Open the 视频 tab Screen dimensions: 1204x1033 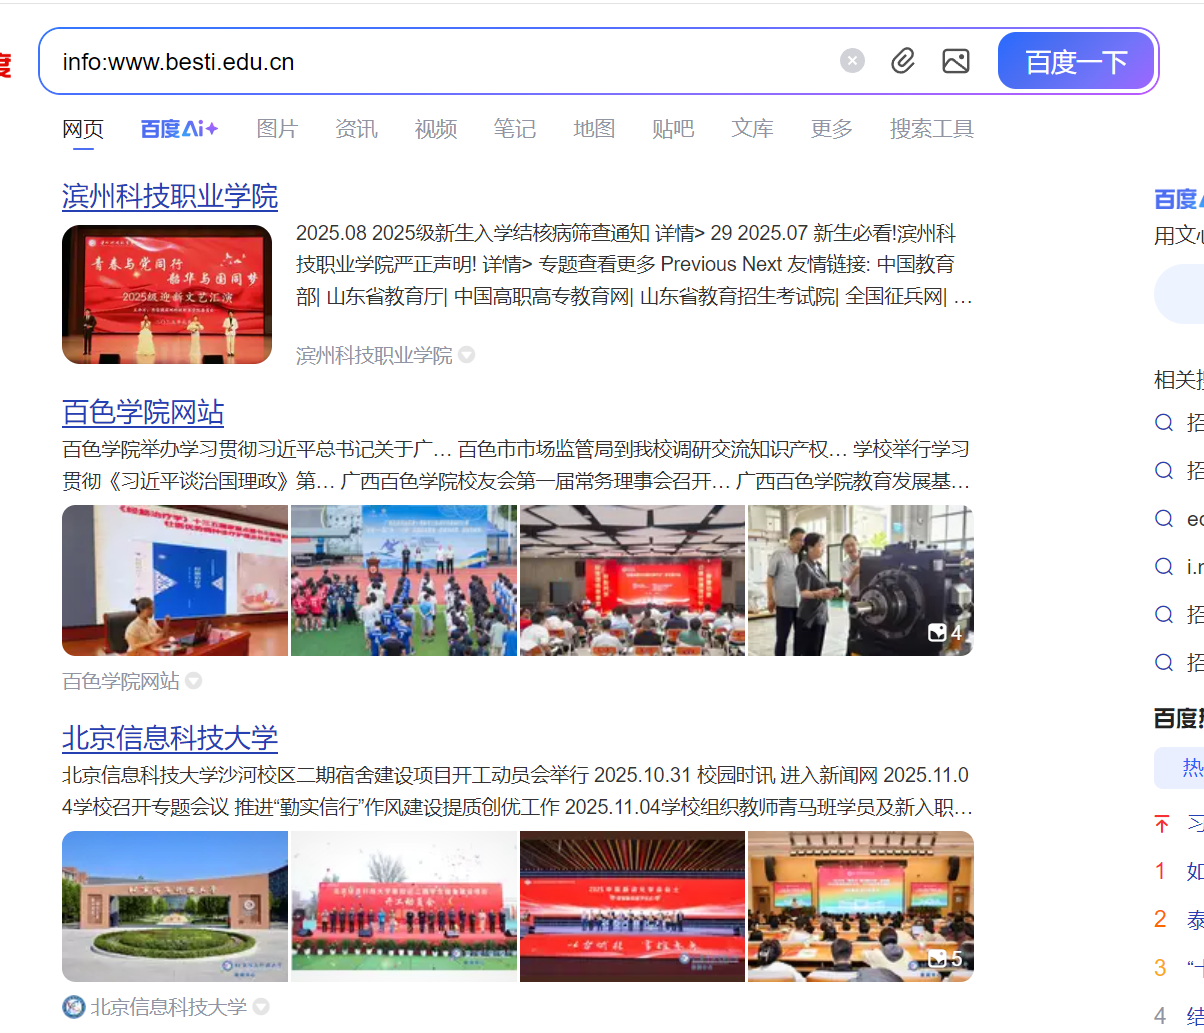[436, 128]
